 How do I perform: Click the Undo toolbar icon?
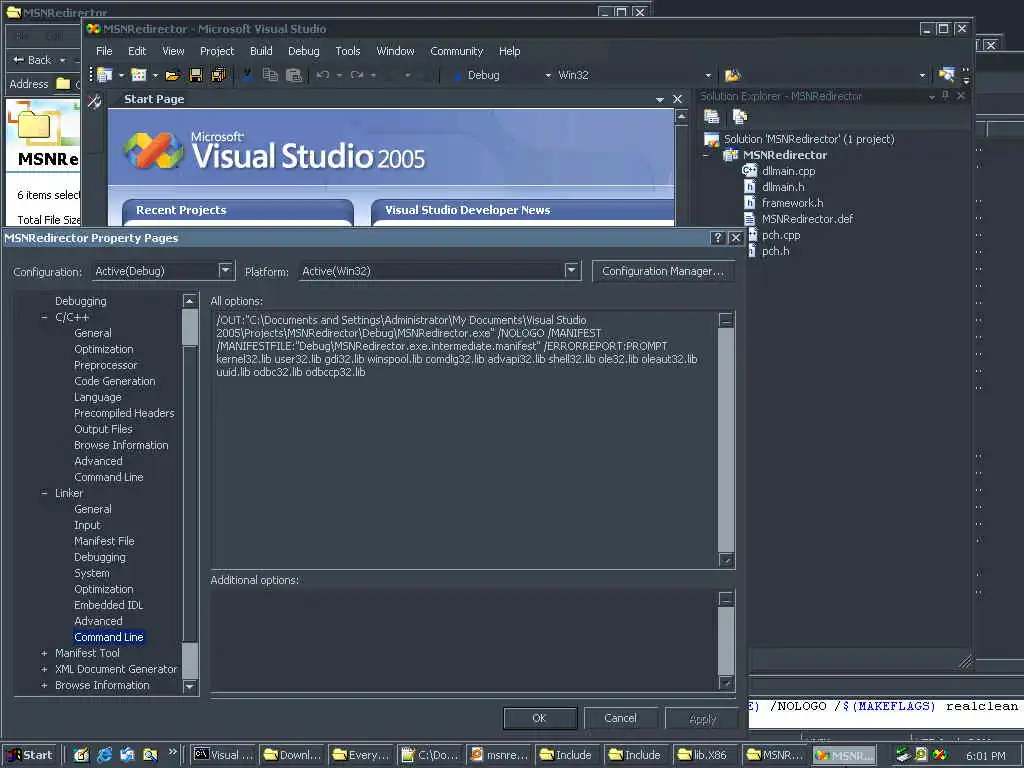[x=323, y=75]
